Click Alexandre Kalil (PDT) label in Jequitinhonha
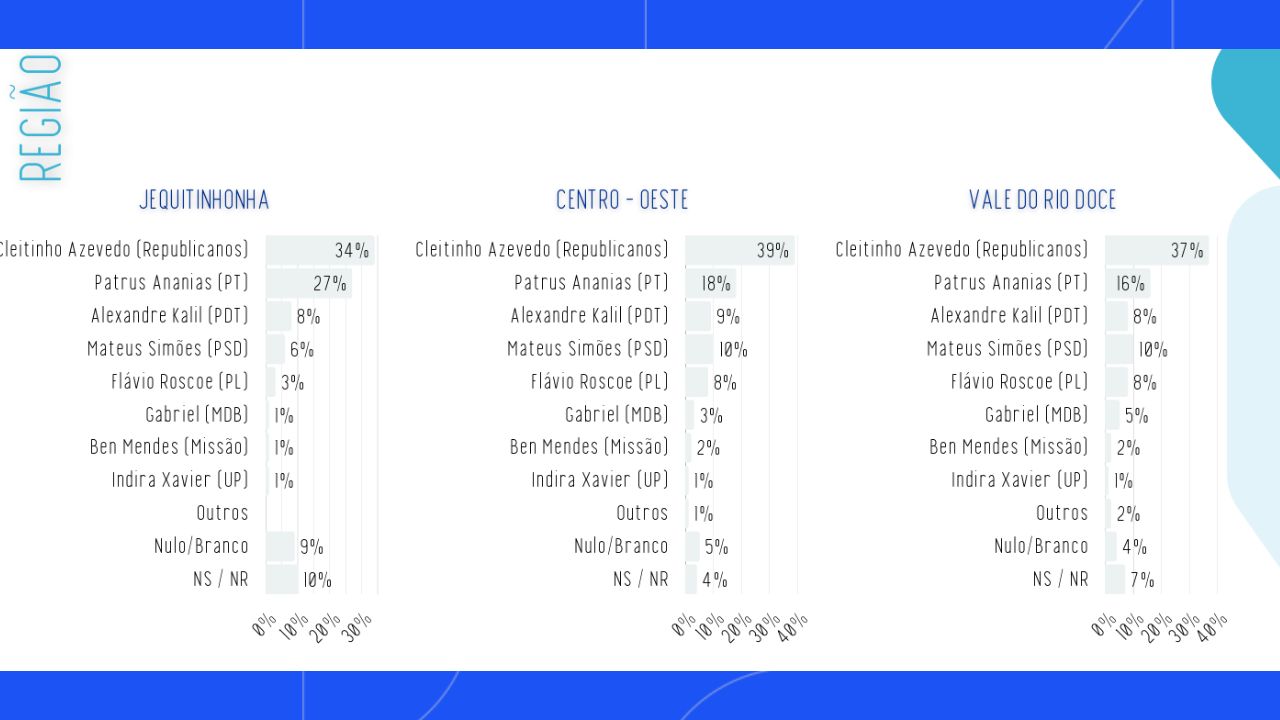Image resolution: width=1280 pixels, height=720 pixels. click(x=170, y=316)
